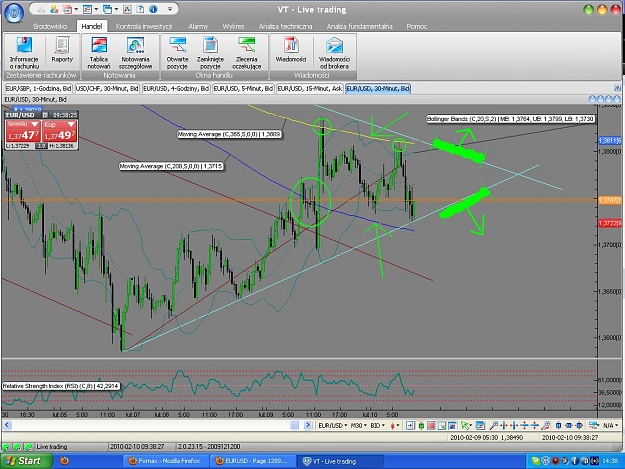Click the Windows Start button
Screen dimensions: 625x469
(26, 461)
